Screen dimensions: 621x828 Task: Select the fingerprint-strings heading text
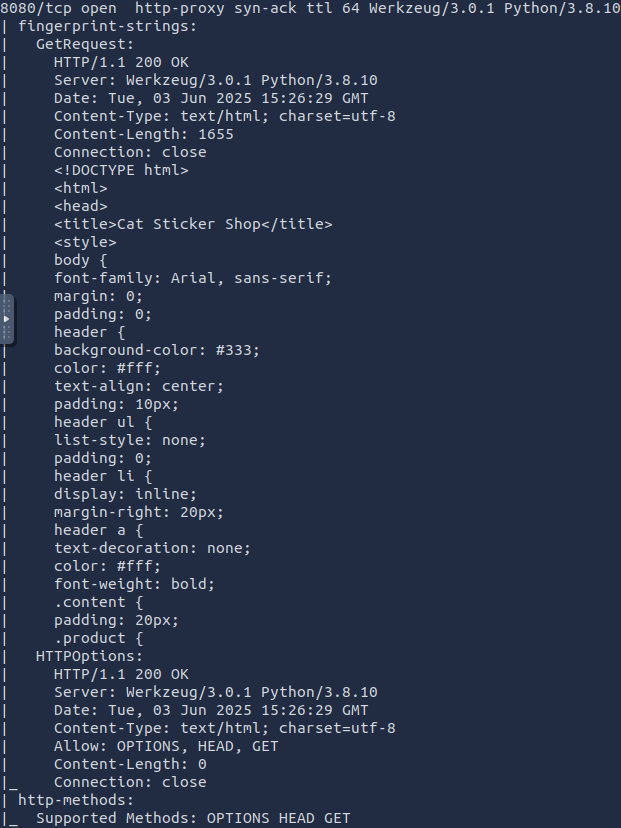[107, 26]
